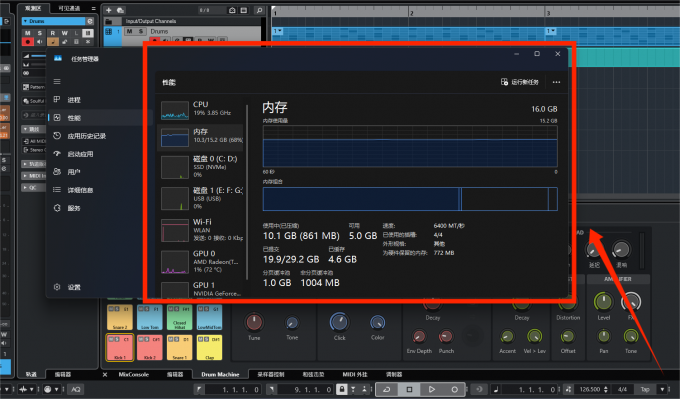Screen dimensions: 680x399
Task: Click the 126.500 tempo stepper arrows
Action: [606, 389]
